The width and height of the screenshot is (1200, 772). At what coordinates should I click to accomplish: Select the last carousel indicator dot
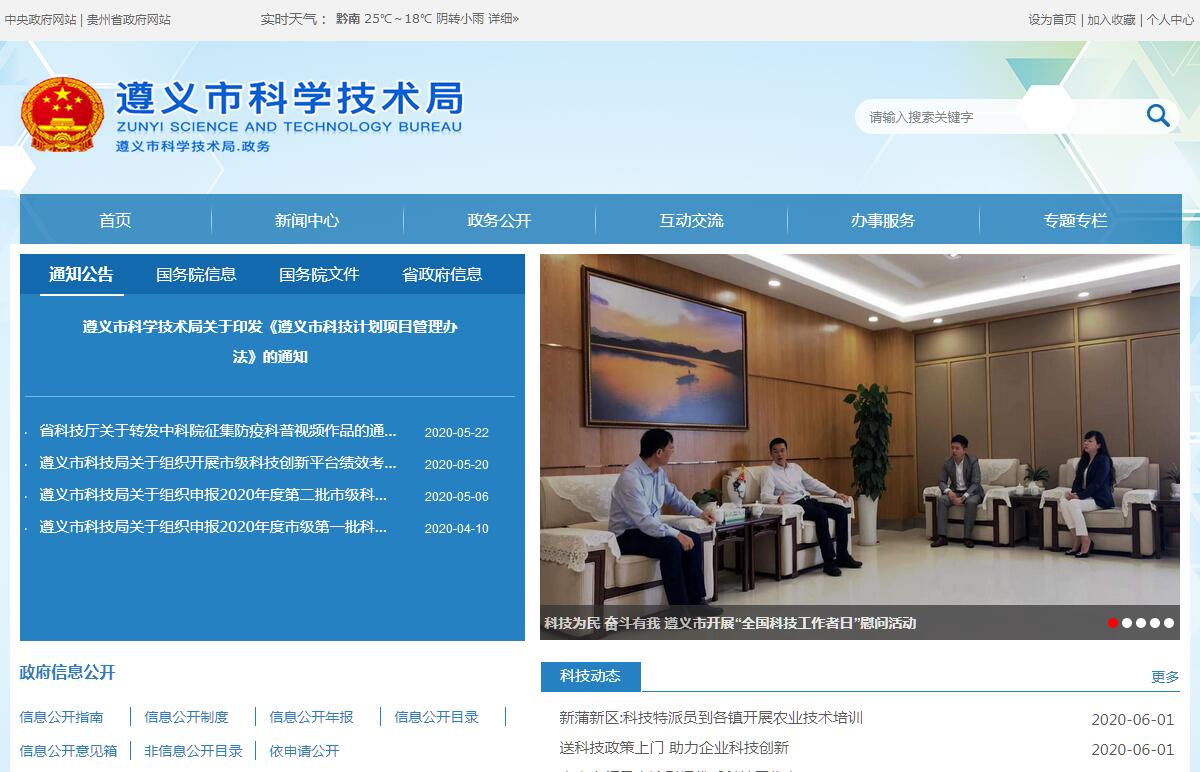click(1169, 623)
